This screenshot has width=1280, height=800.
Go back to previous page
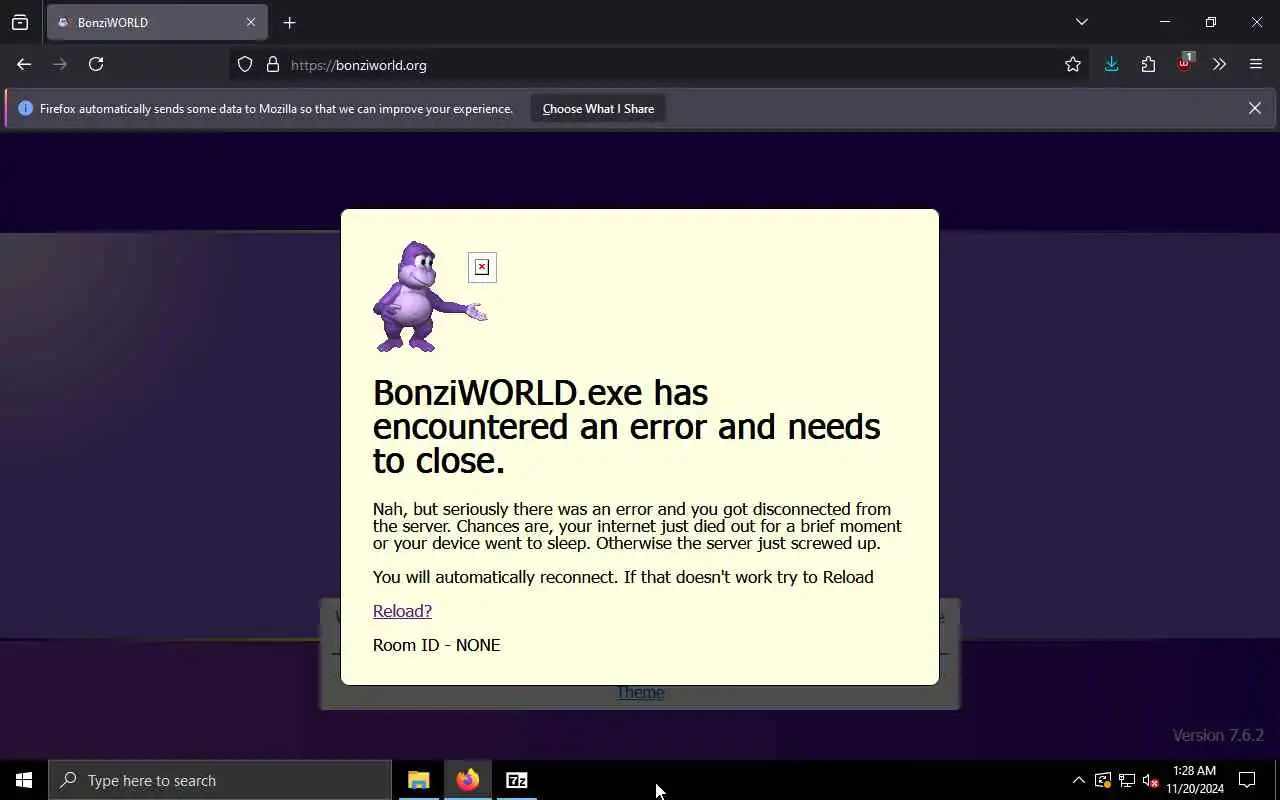24,64
